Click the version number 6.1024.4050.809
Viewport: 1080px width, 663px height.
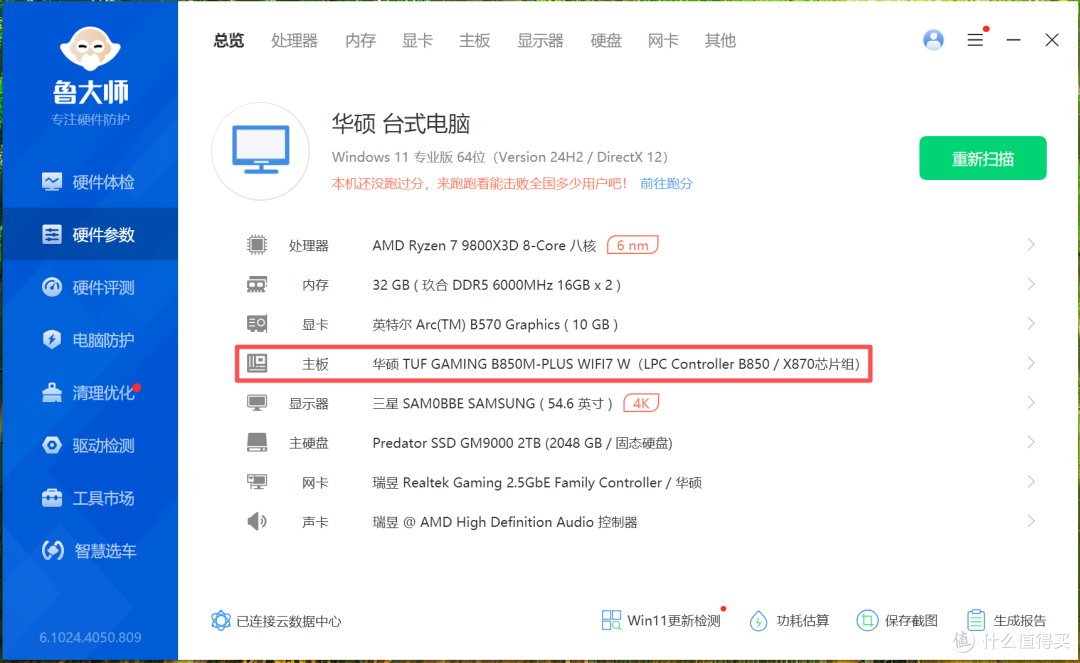coord(90,638)
